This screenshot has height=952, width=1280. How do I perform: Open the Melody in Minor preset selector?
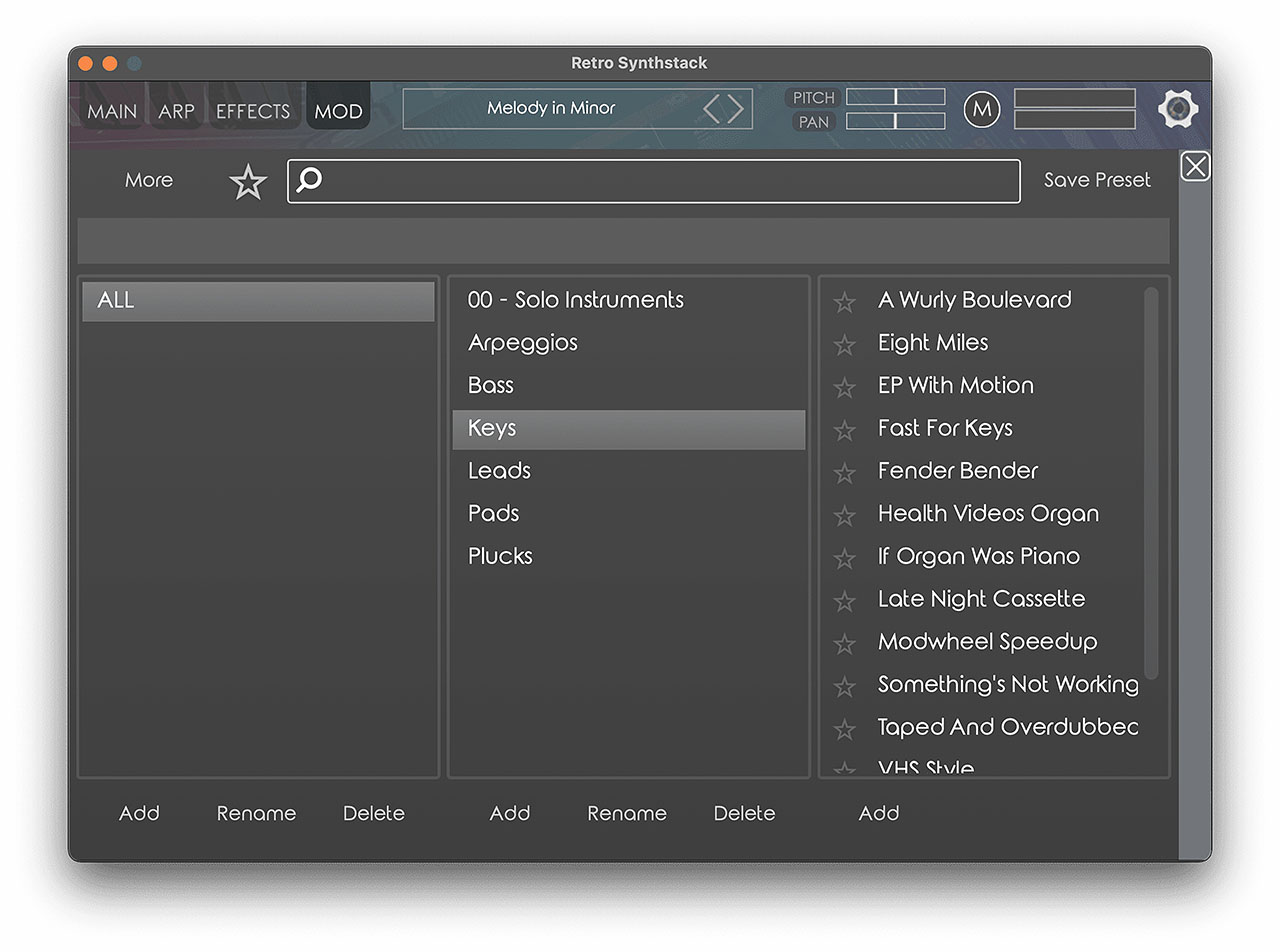click(x=551, y=108)
